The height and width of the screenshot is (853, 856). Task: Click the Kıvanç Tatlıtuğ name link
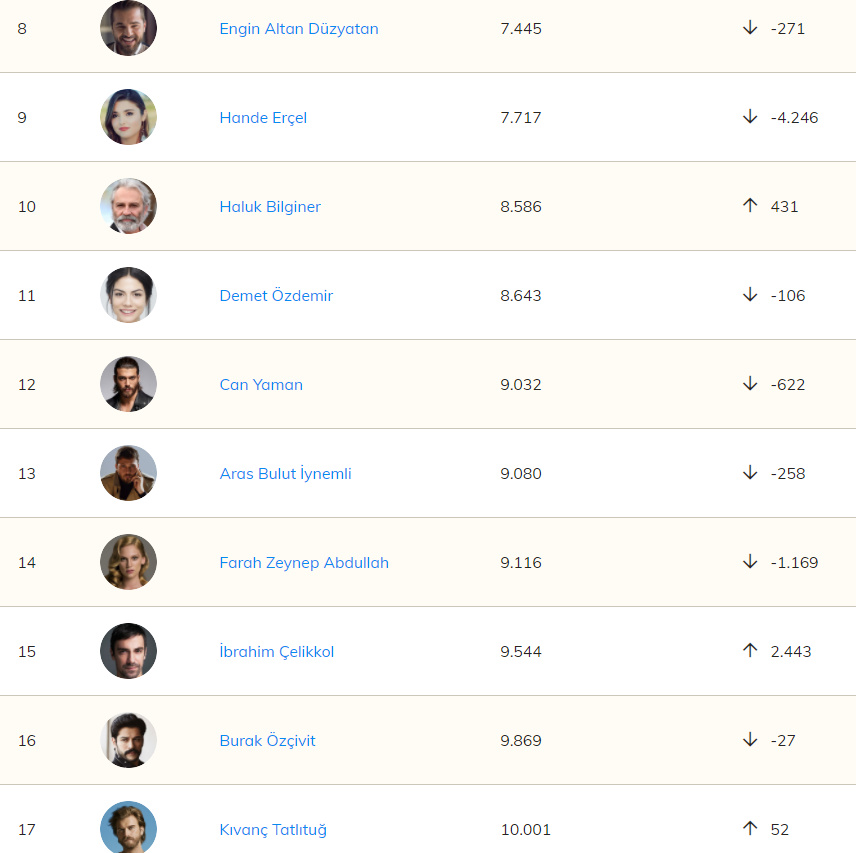(273, 830)
